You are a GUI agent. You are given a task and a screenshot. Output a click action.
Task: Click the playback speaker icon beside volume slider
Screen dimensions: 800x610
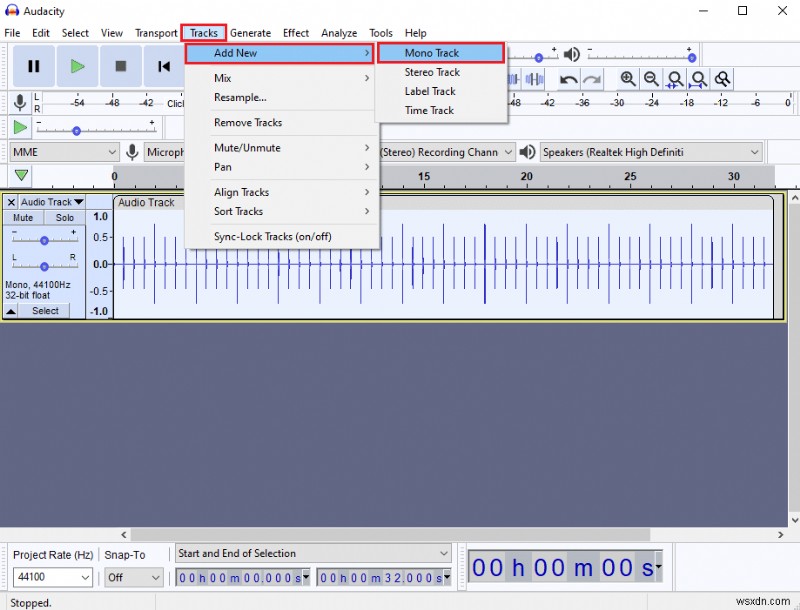572,55
